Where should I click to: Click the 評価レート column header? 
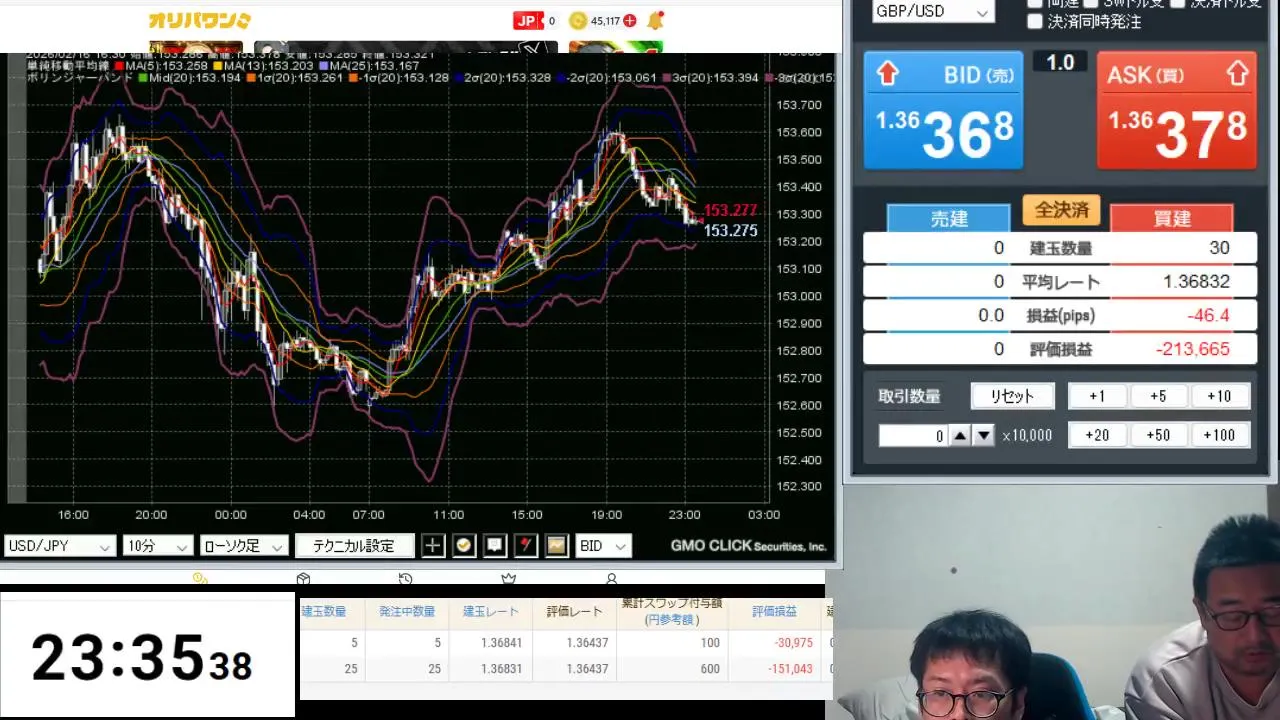[x=574, y=611]
